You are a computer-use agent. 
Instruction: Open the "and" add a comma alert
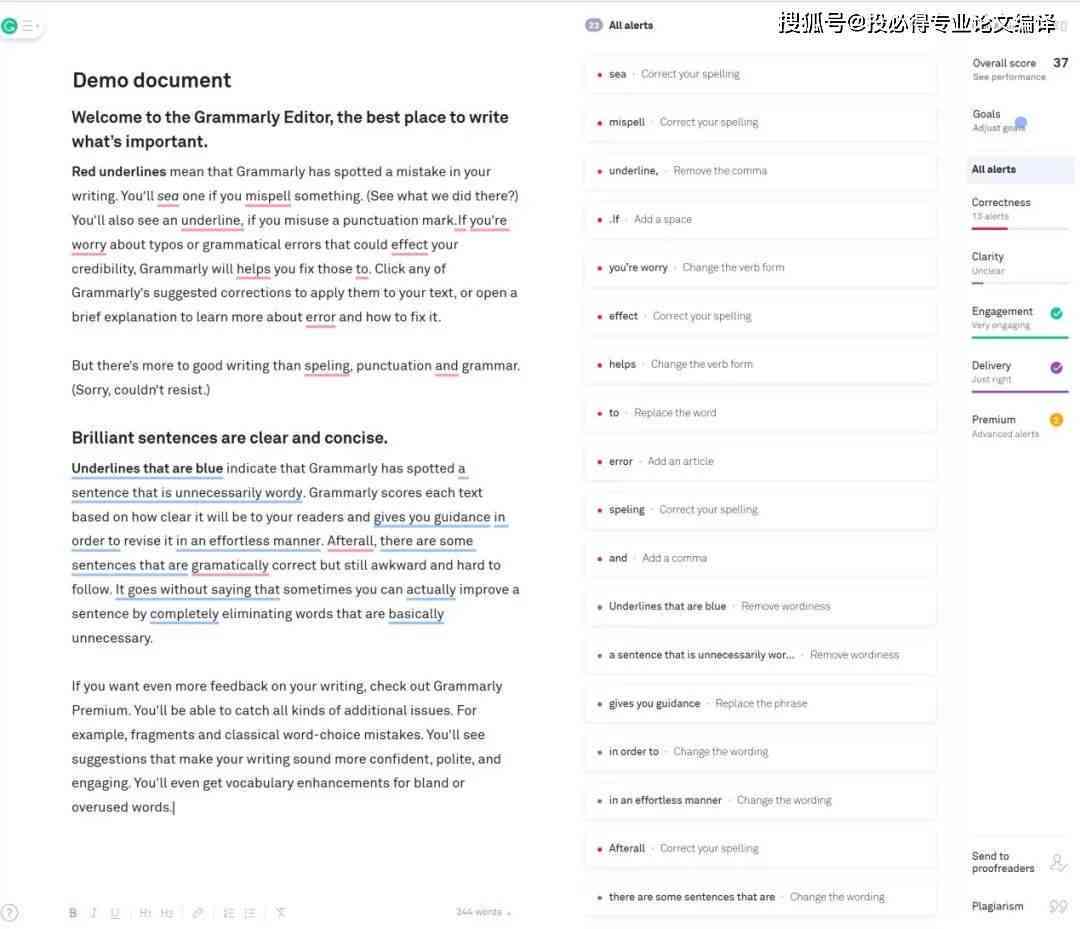pyautogui.click(x=760, y=558)
